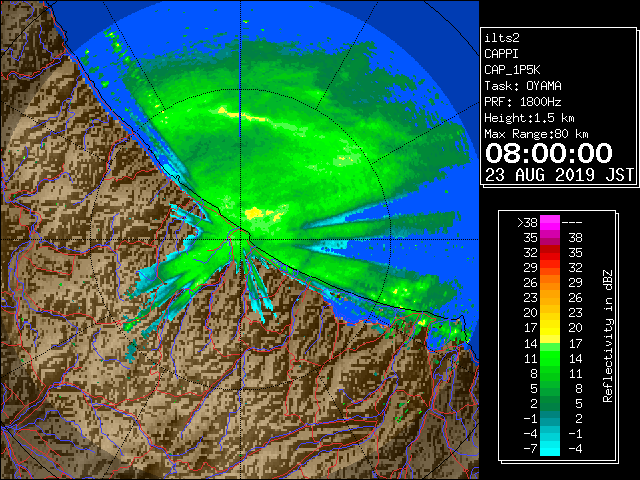The height and width of the screenshot is (480, 640).
Task: Click the '-7' legend label
Action: coord(530,448)
